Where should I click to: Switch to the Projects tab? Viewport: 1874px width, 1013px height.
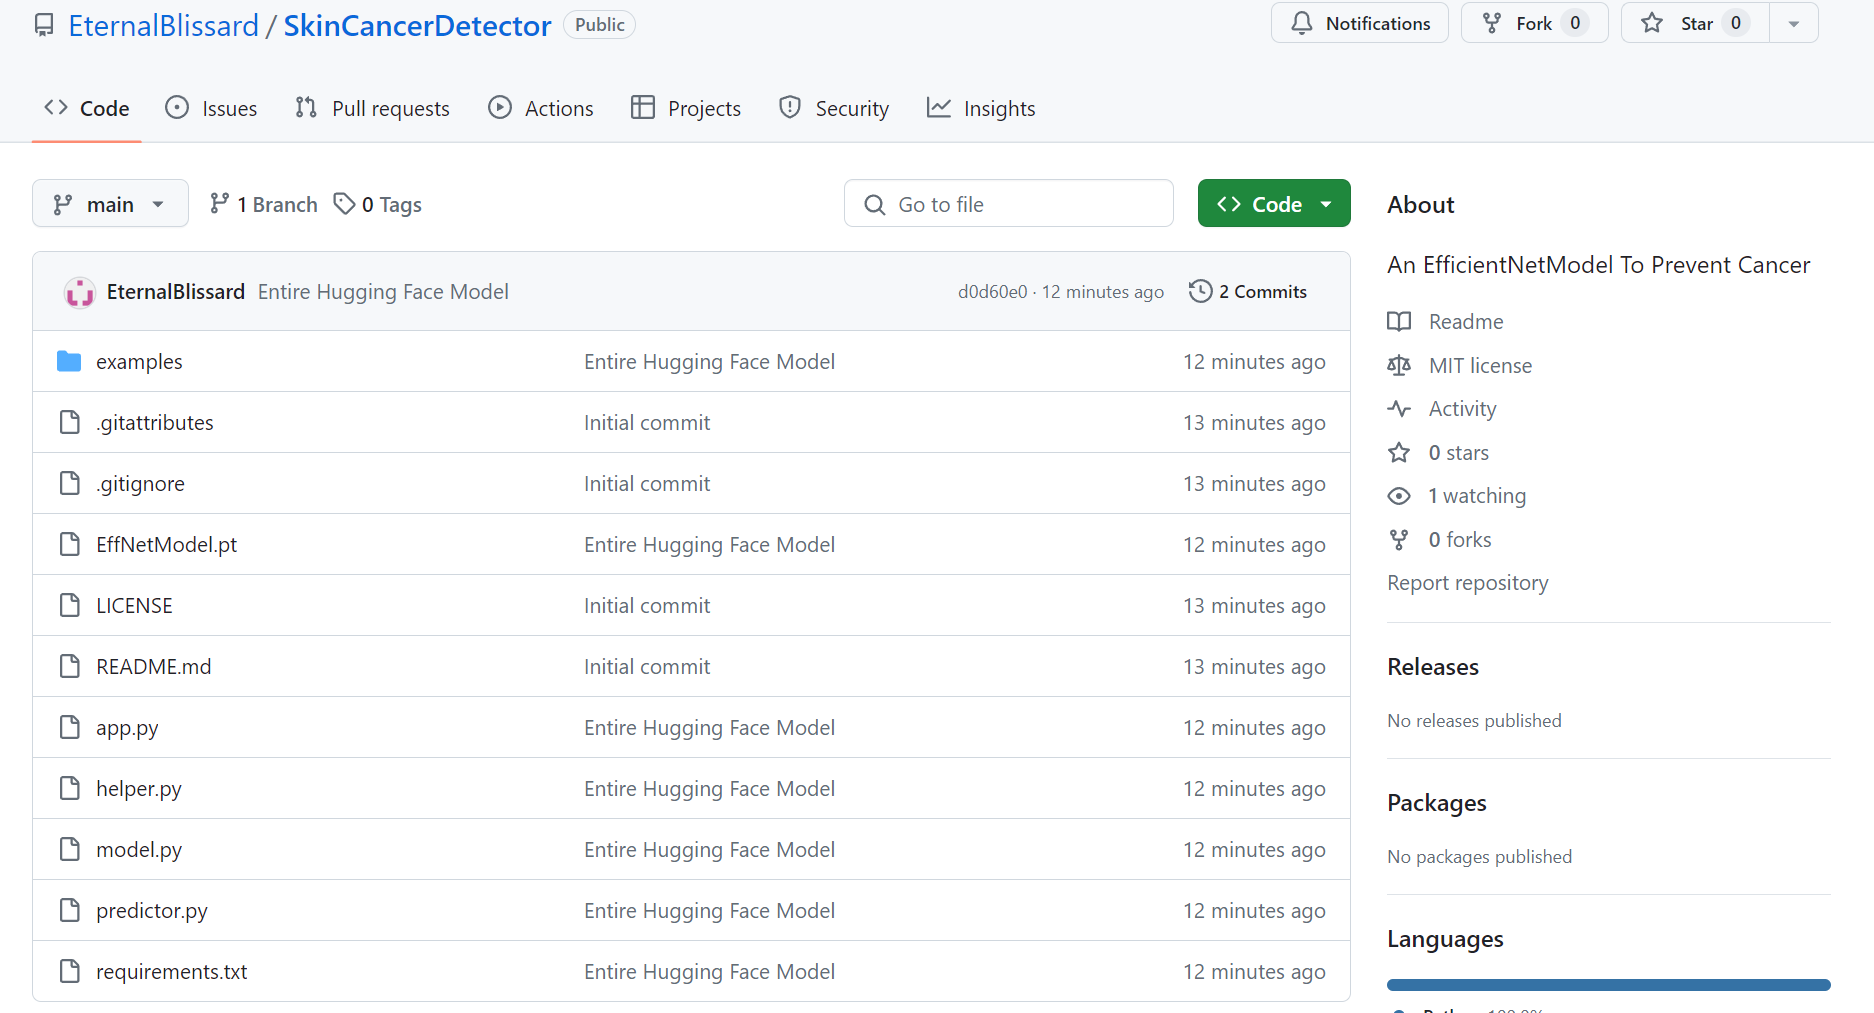tap(686, 108)
